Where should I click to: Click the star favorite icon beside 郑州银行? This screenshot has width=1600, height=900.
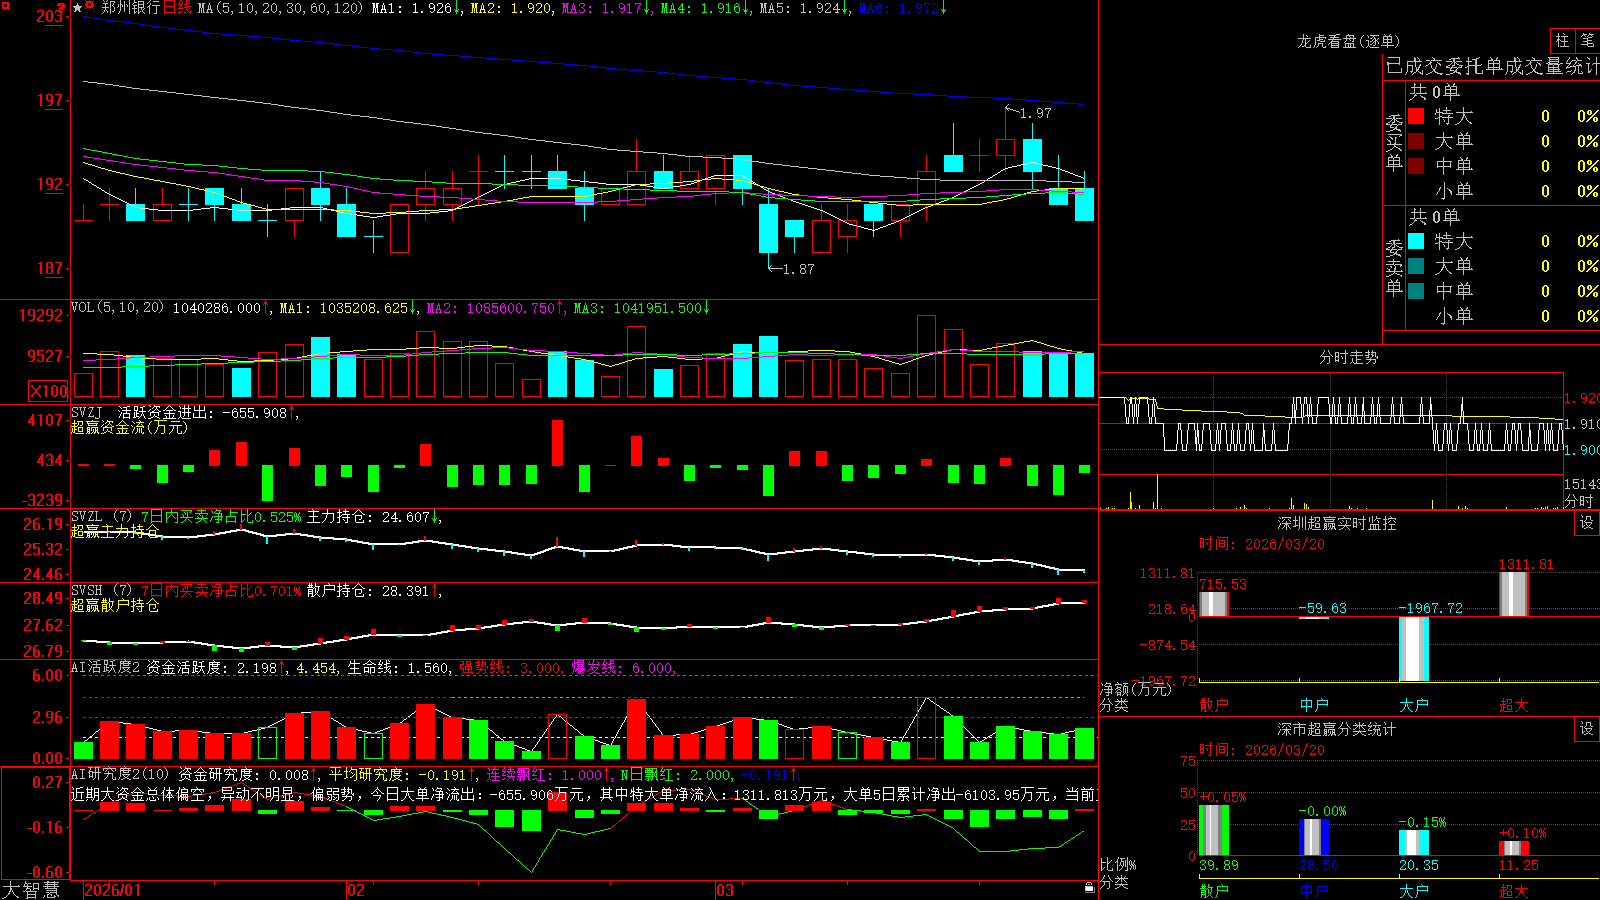[x=77, y=8]
